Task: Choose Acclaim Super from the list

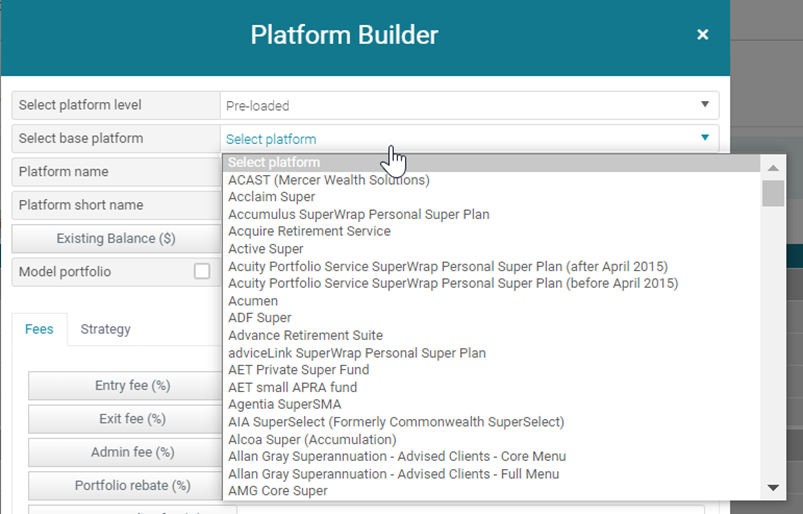Action: tap(492, 197)
